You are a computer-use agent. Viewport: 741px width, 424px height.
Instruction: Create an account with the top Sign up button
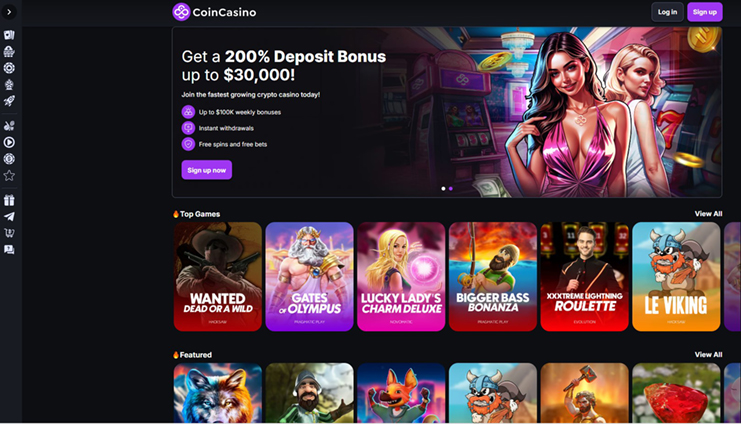(705, 12)
